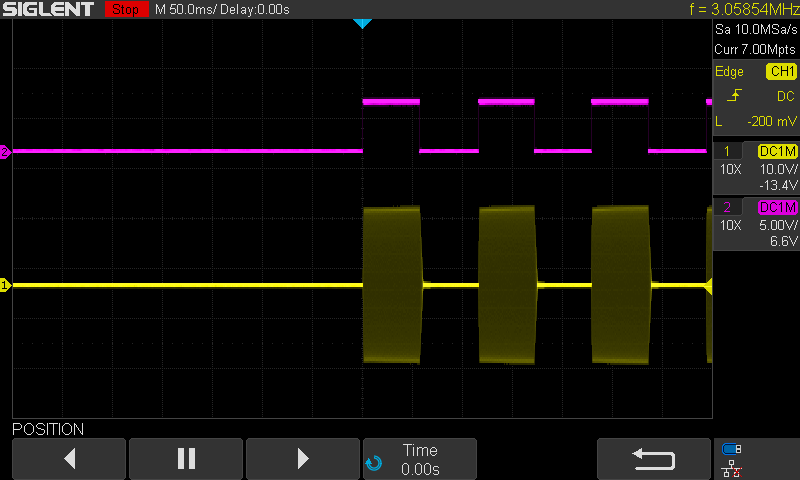Screen dimensions: 800x480
Task: Click the red Stop run status indicator
Action: [126, 9]
